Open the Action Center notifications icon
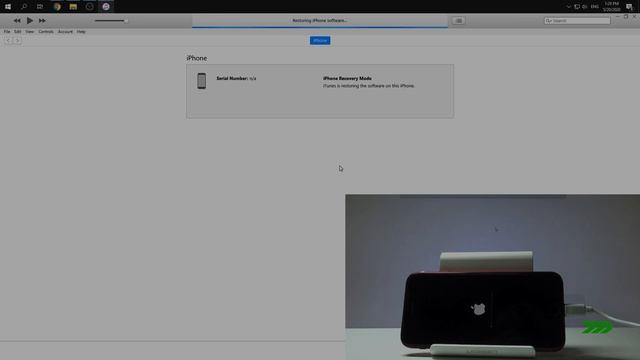Screen dimensions: 640x360 tap(629, 7)
